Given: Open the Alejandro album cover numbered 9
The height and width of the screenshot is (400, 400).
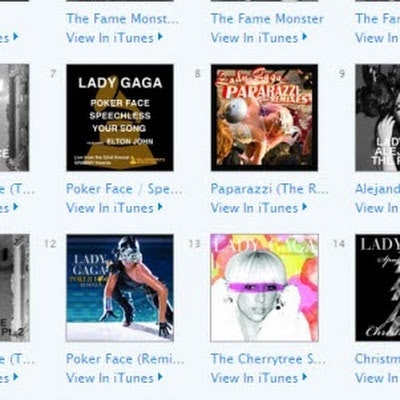Looking at the screenshot, I should coord(378,118).
